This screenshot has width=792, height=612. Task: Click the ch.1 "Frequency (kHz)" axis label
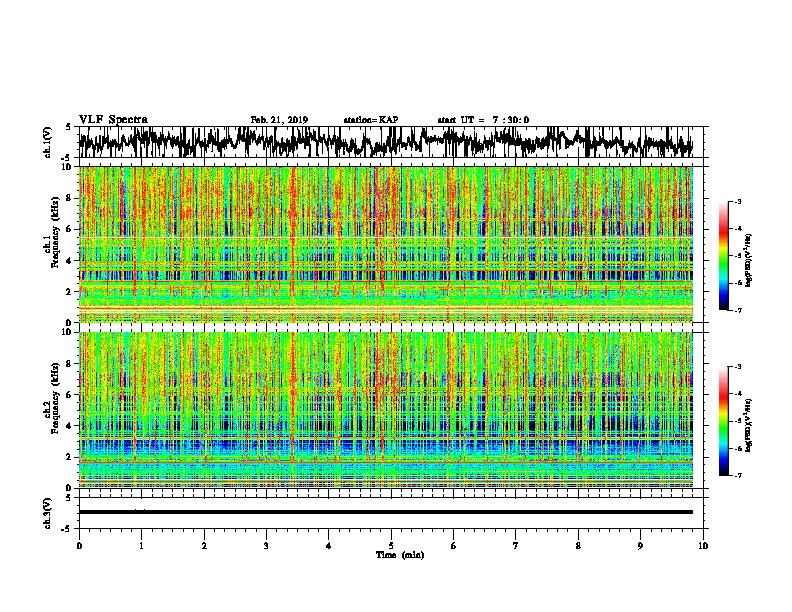[x=55, y=232]
